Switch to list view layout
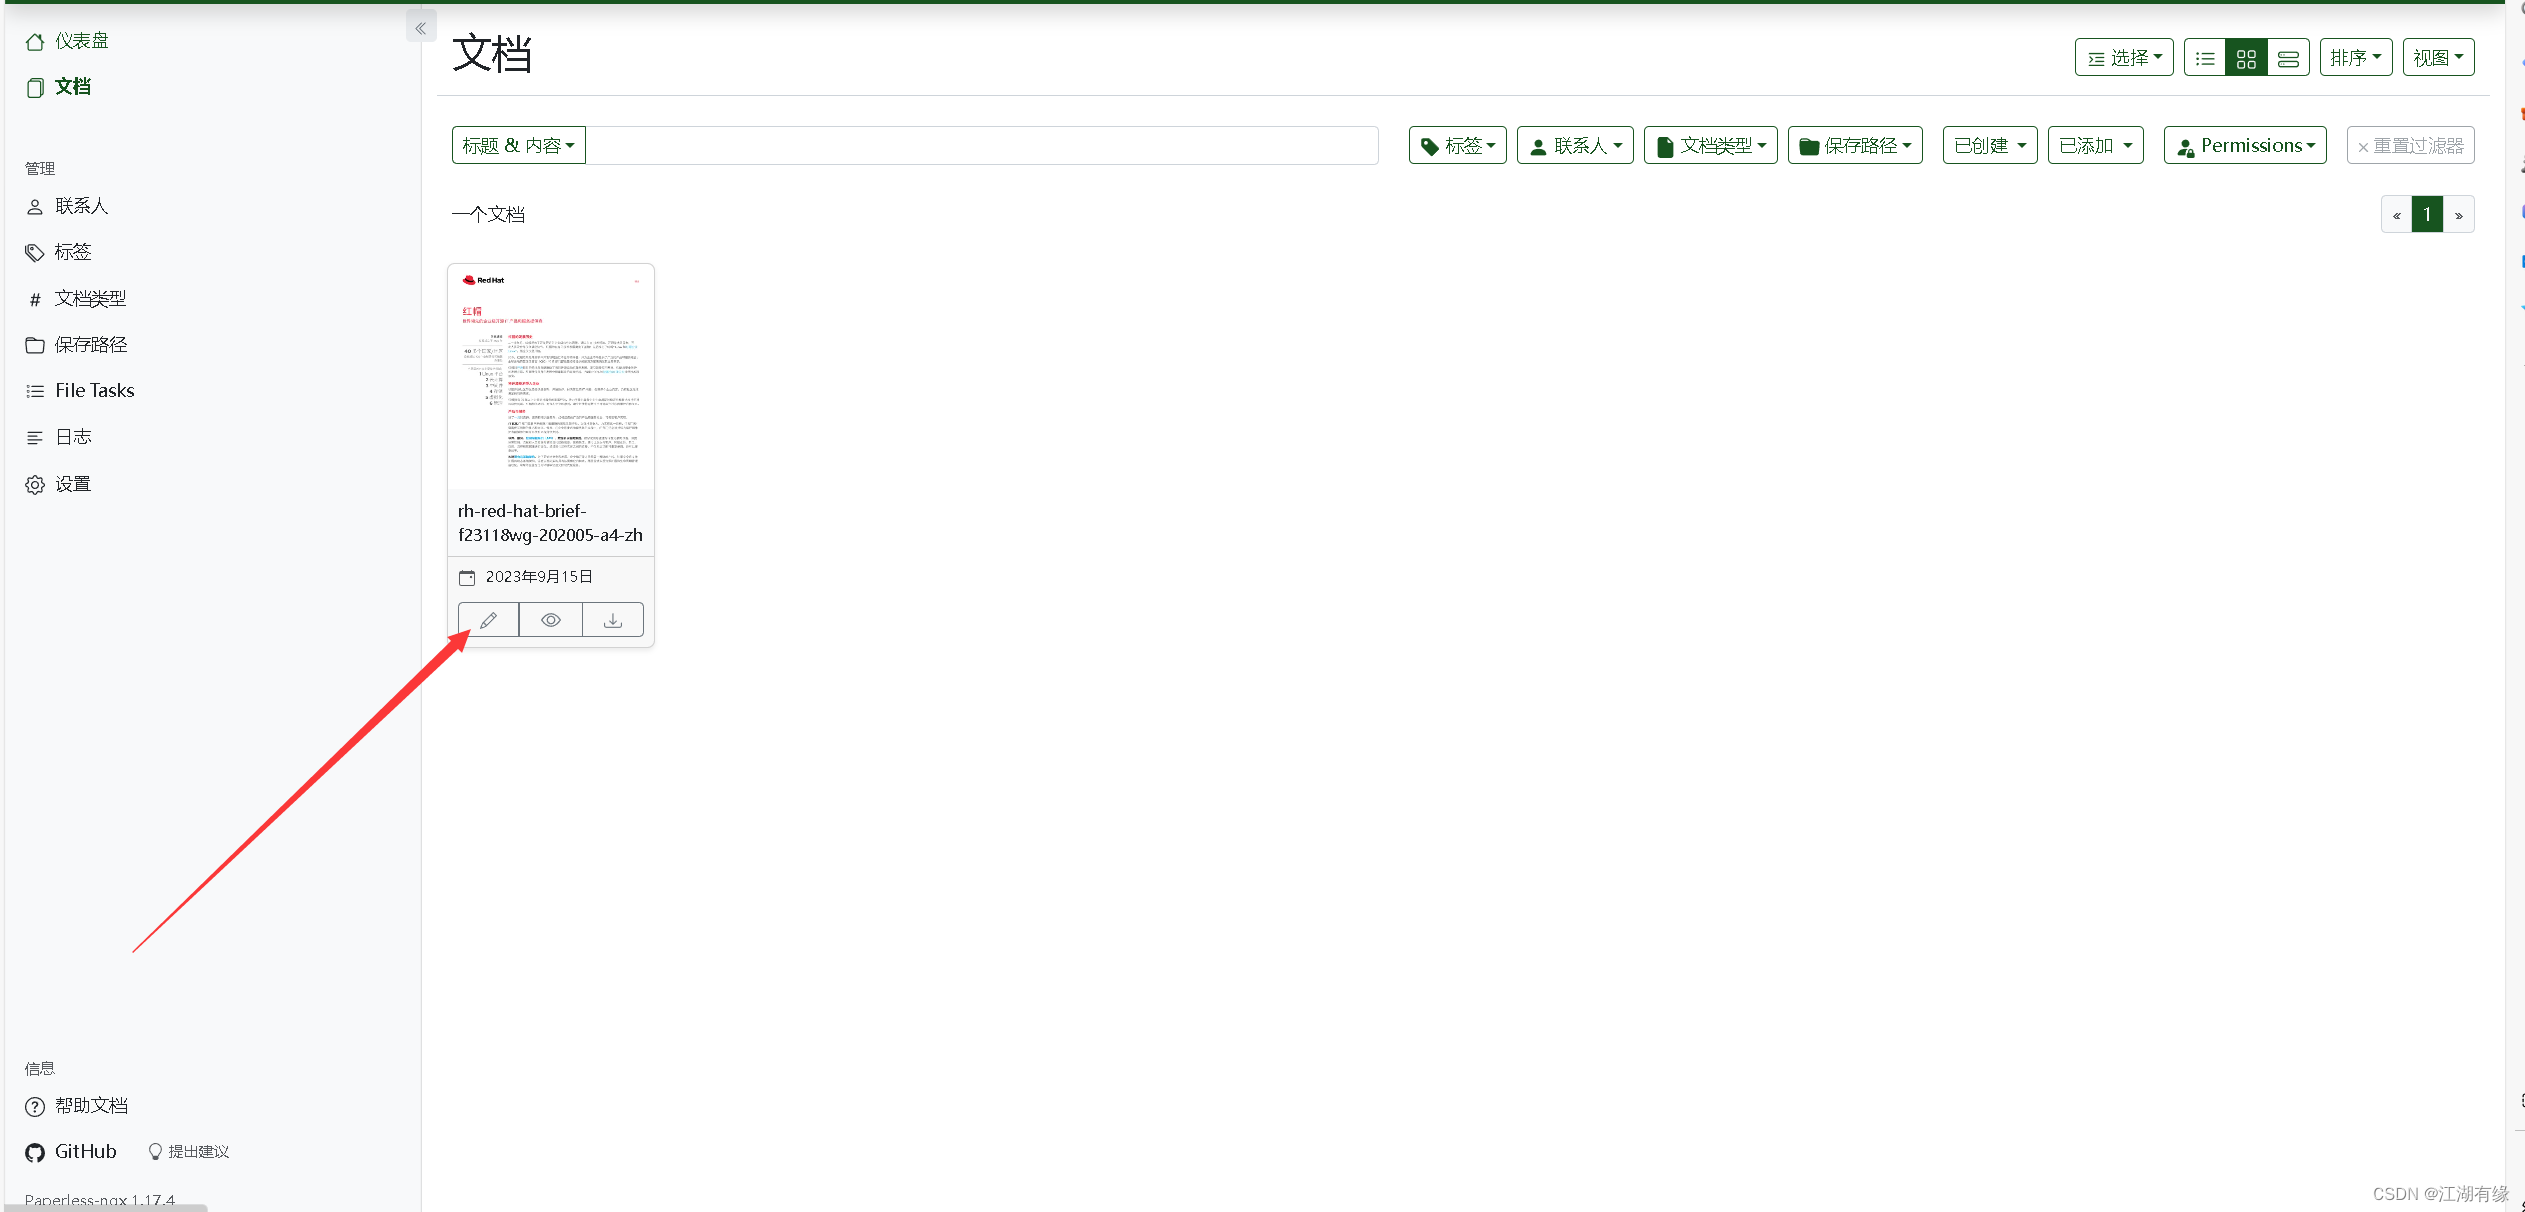This screenshot has height=1212, width=2525. coord(2205,58)
